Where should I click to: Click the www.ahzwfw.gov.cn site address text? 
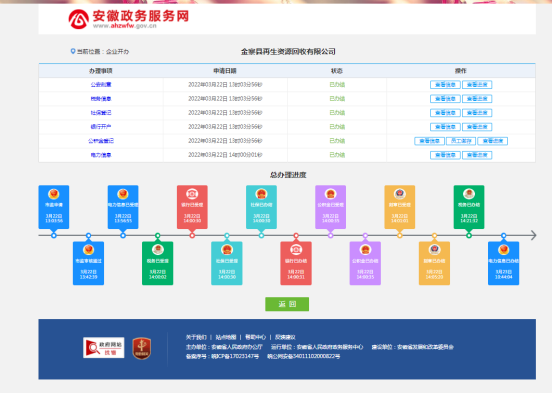click(x=124, y=26)
